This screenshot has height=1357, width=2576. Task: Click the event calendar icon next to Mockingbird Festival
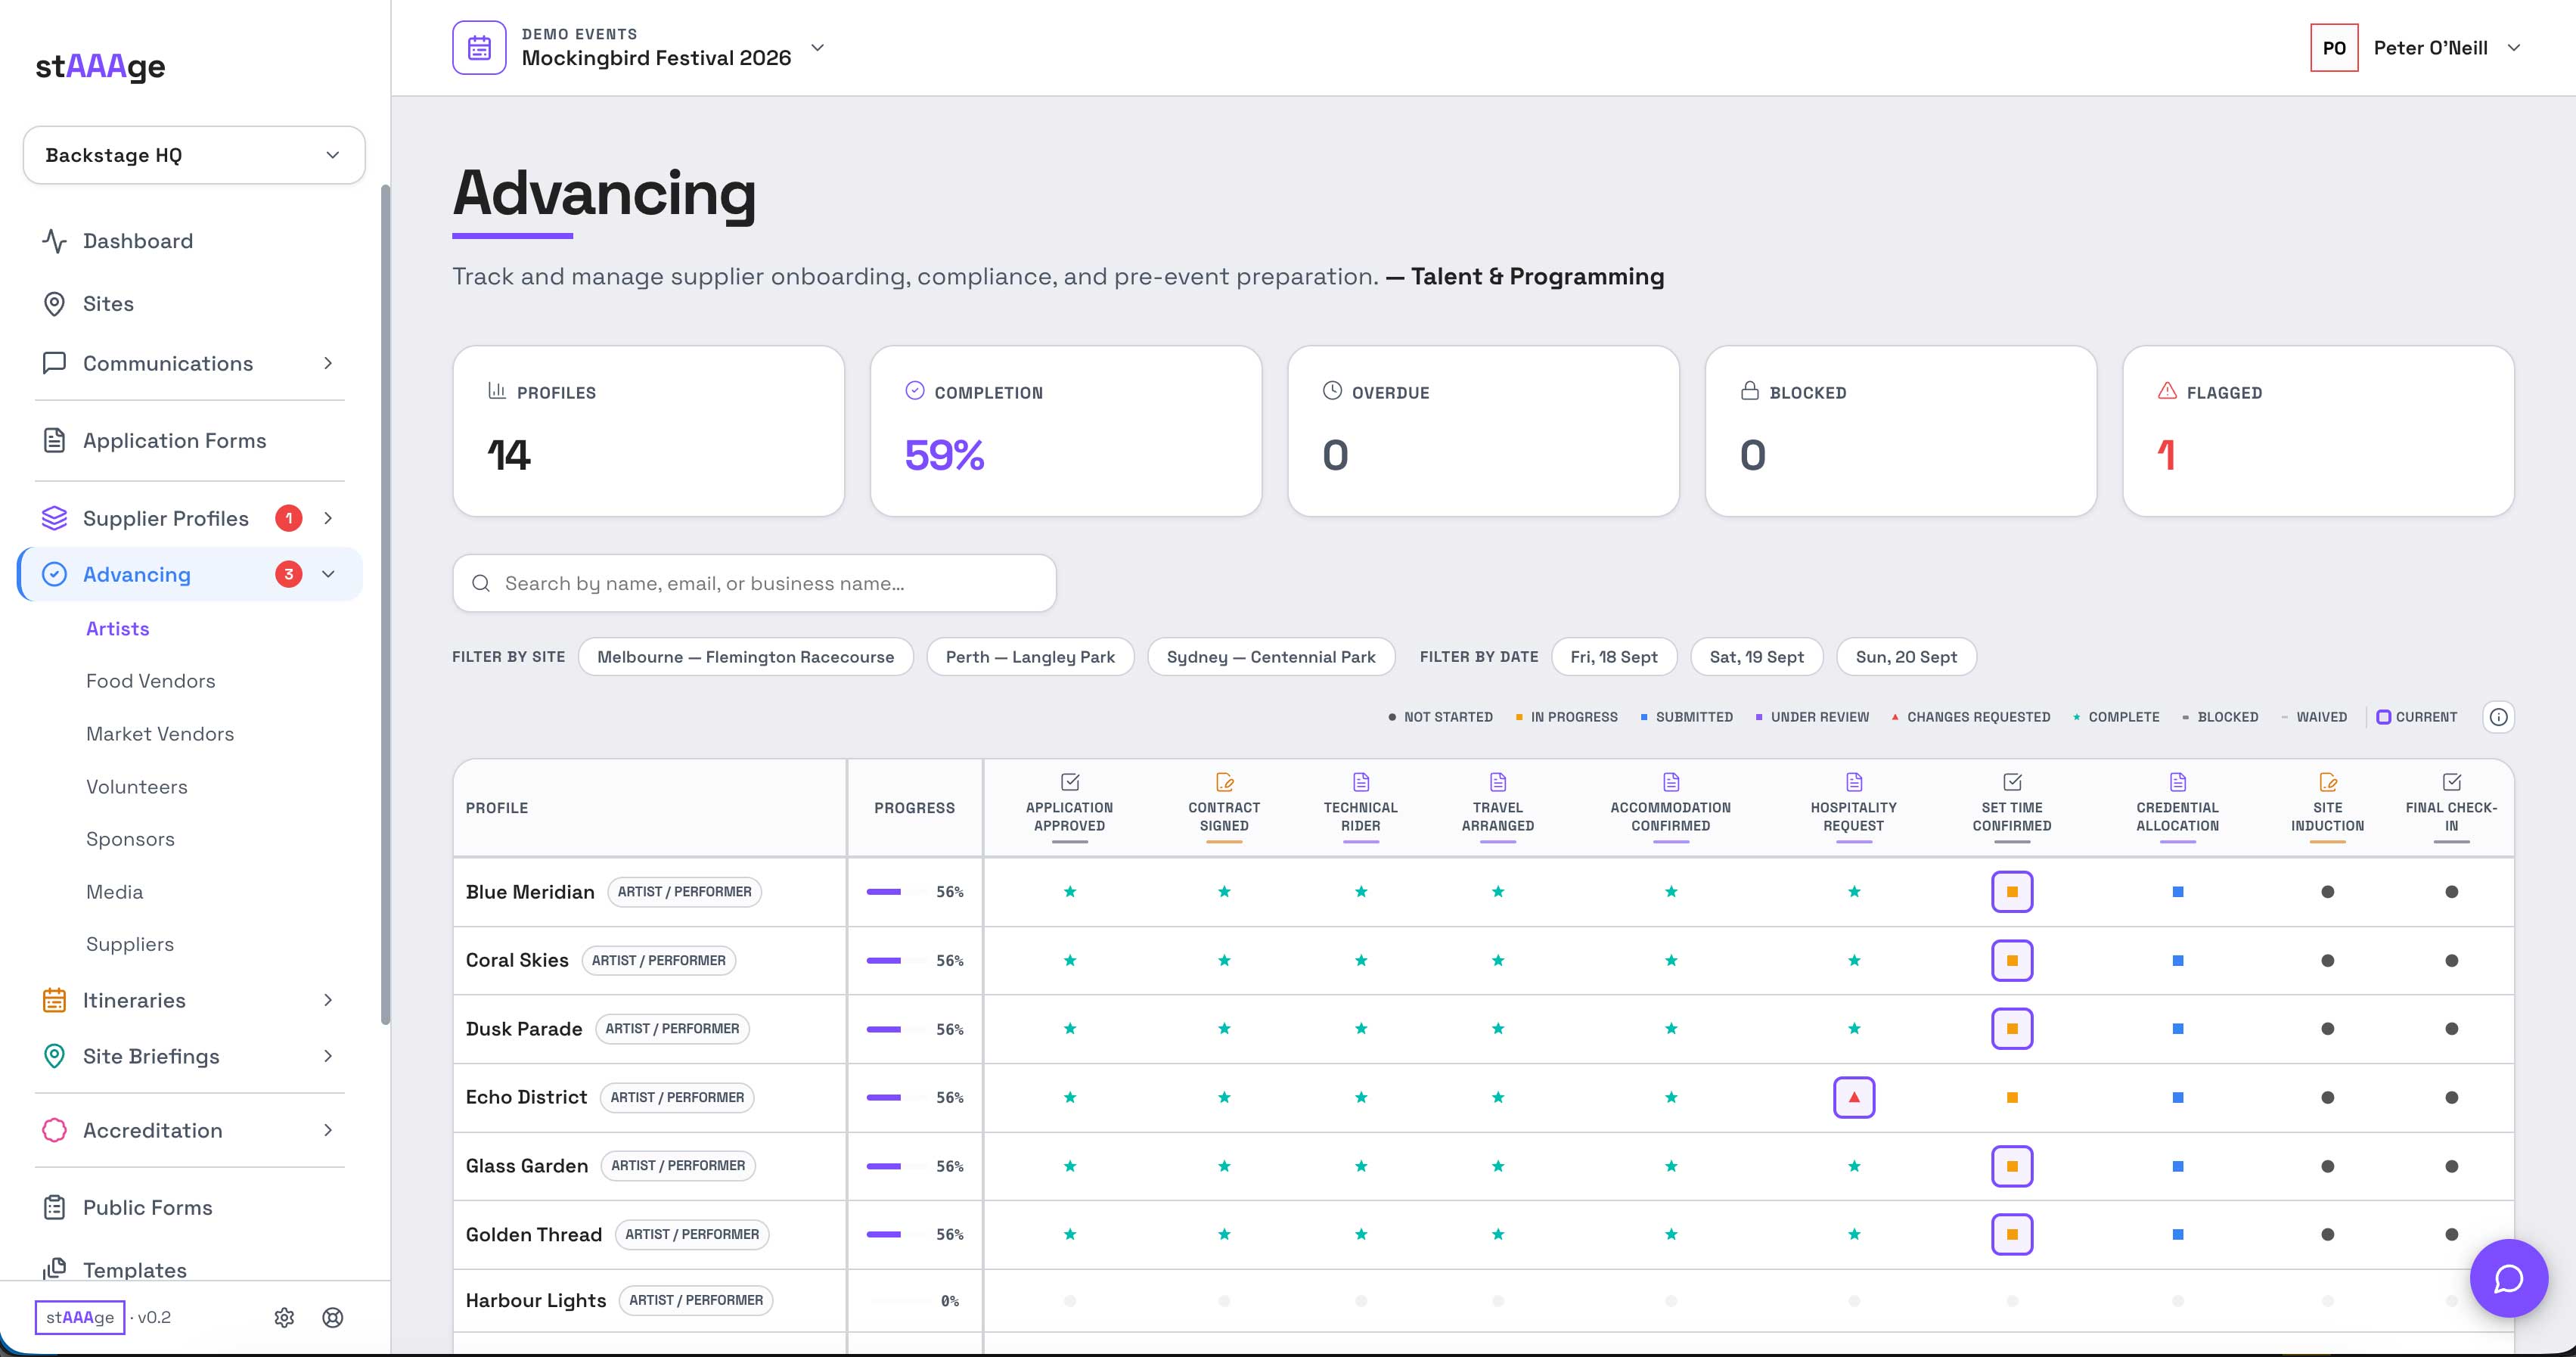point(479,48)
